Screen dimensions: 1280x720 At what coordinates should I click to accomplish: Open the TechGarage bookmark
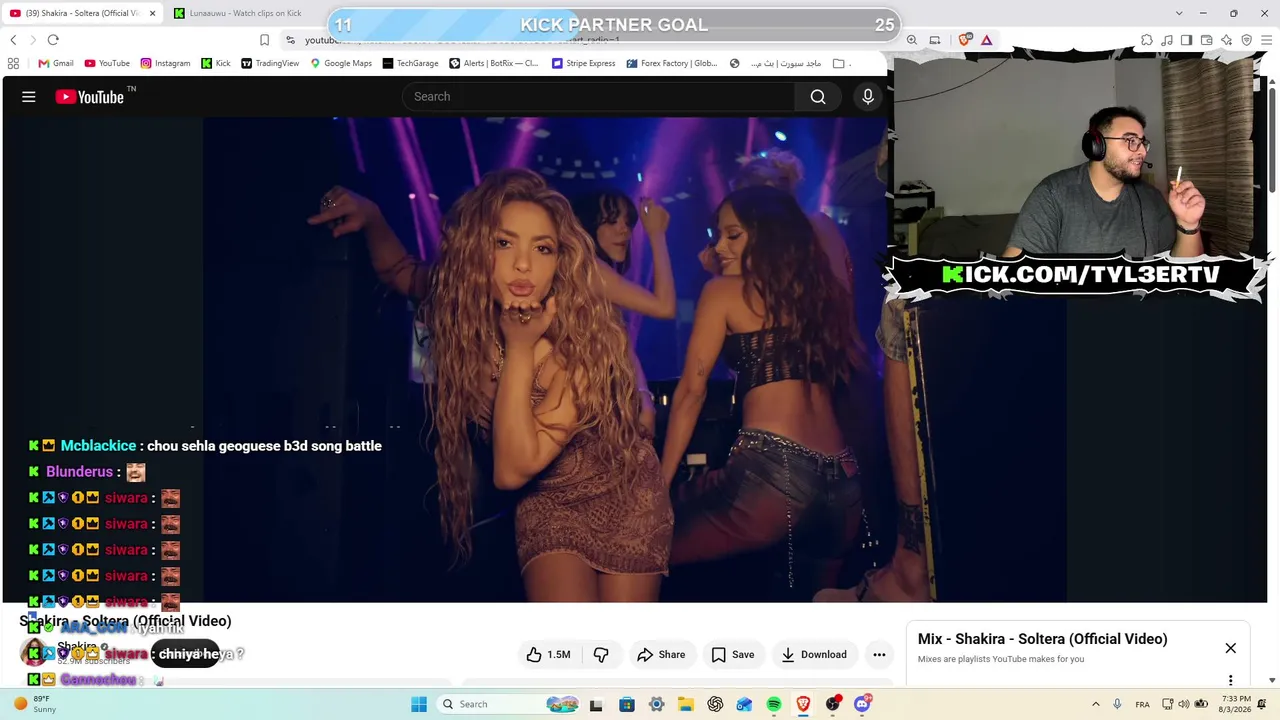(411, 63)
